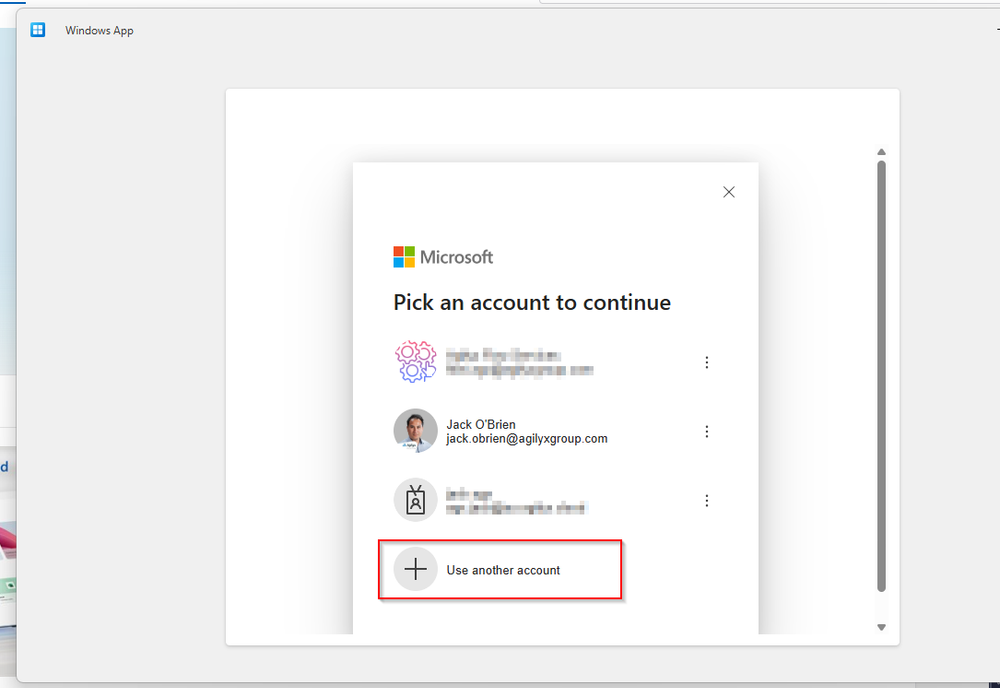
Task: Close the account picker dialog with X
Action: coord(729,192)
